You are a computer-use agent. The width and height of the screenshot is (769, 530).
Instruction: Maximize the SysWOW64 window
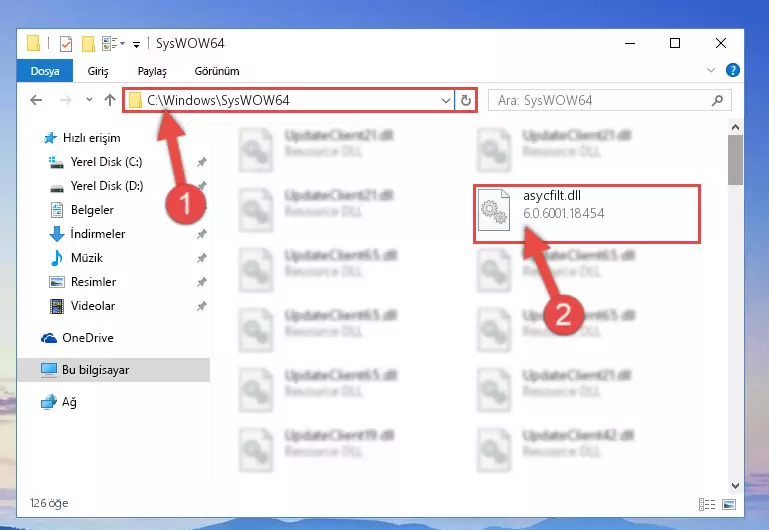coord(675,43)
